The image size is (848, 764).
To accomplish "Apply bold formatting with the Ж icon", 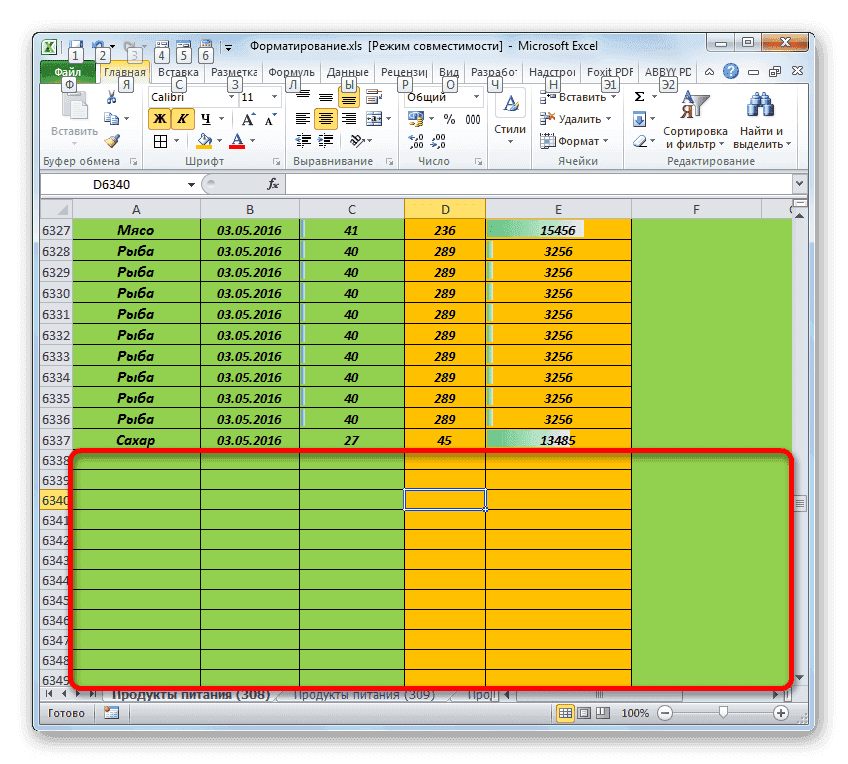I will click(160, 118).
